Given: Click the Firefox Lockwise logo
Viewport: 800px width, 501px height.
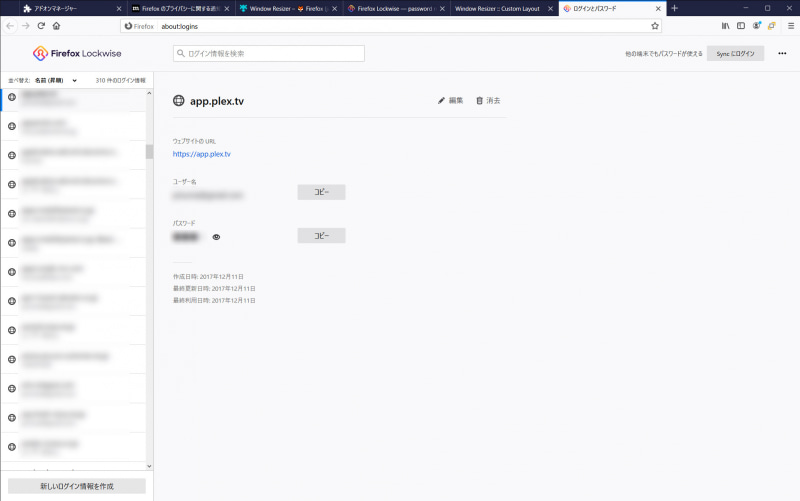Looking at the screenshot, I should point(77,53).
